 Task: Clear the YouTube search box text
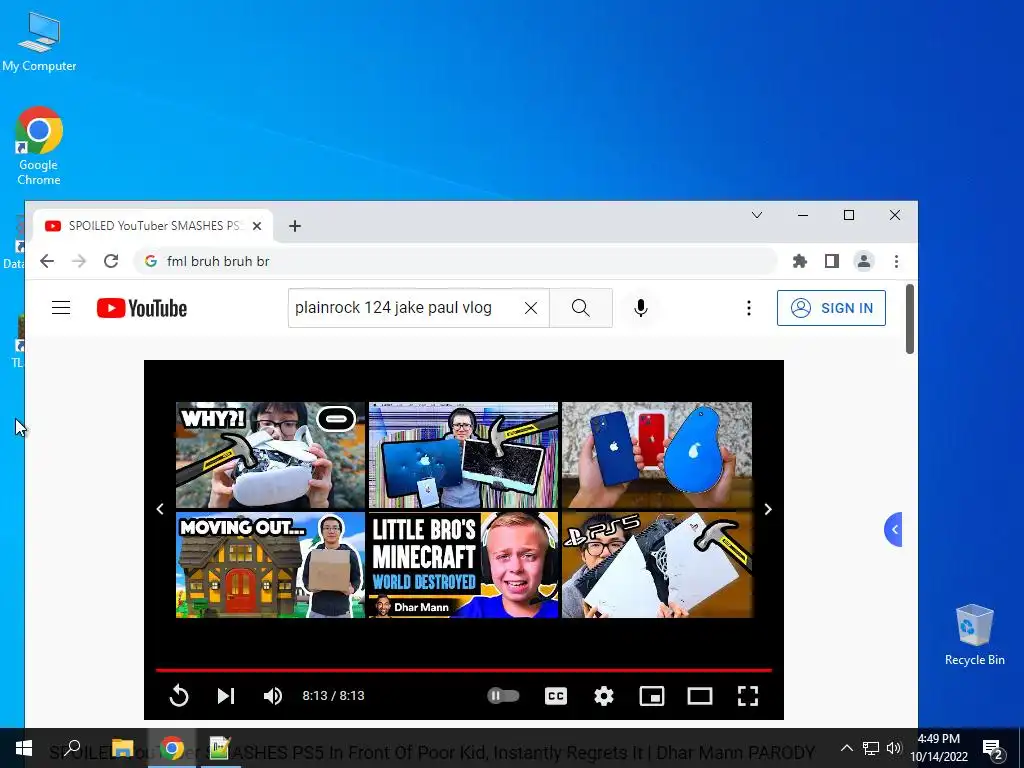click(531, 308)
